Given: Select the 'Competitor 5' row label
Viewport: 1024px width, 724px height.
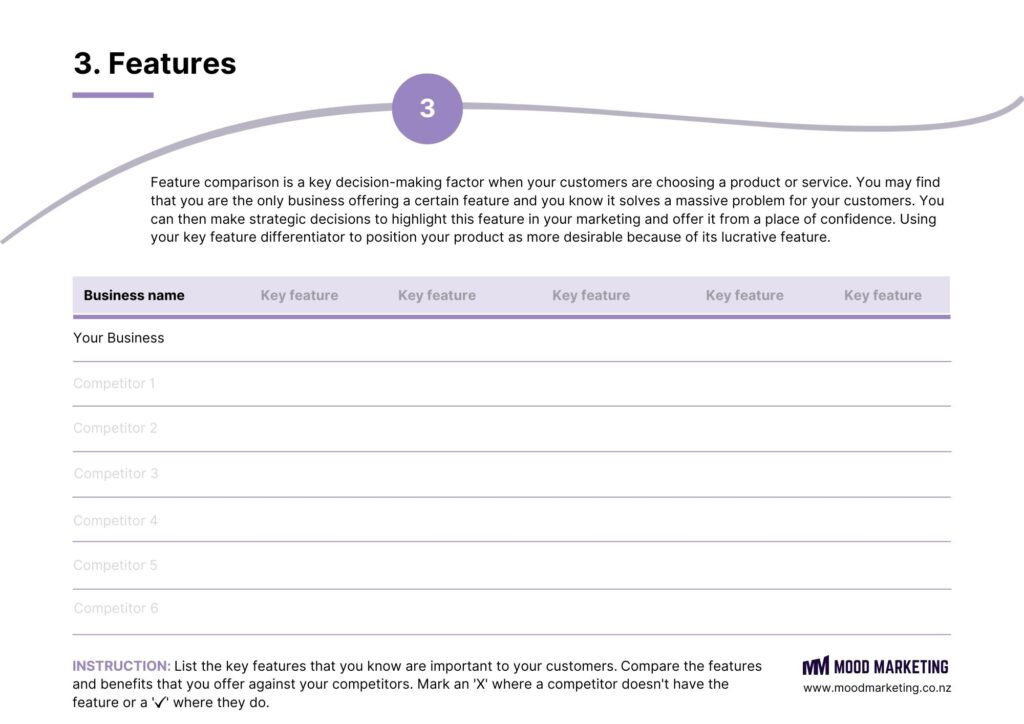Looking at the screenshot, I should click(115, 565).
